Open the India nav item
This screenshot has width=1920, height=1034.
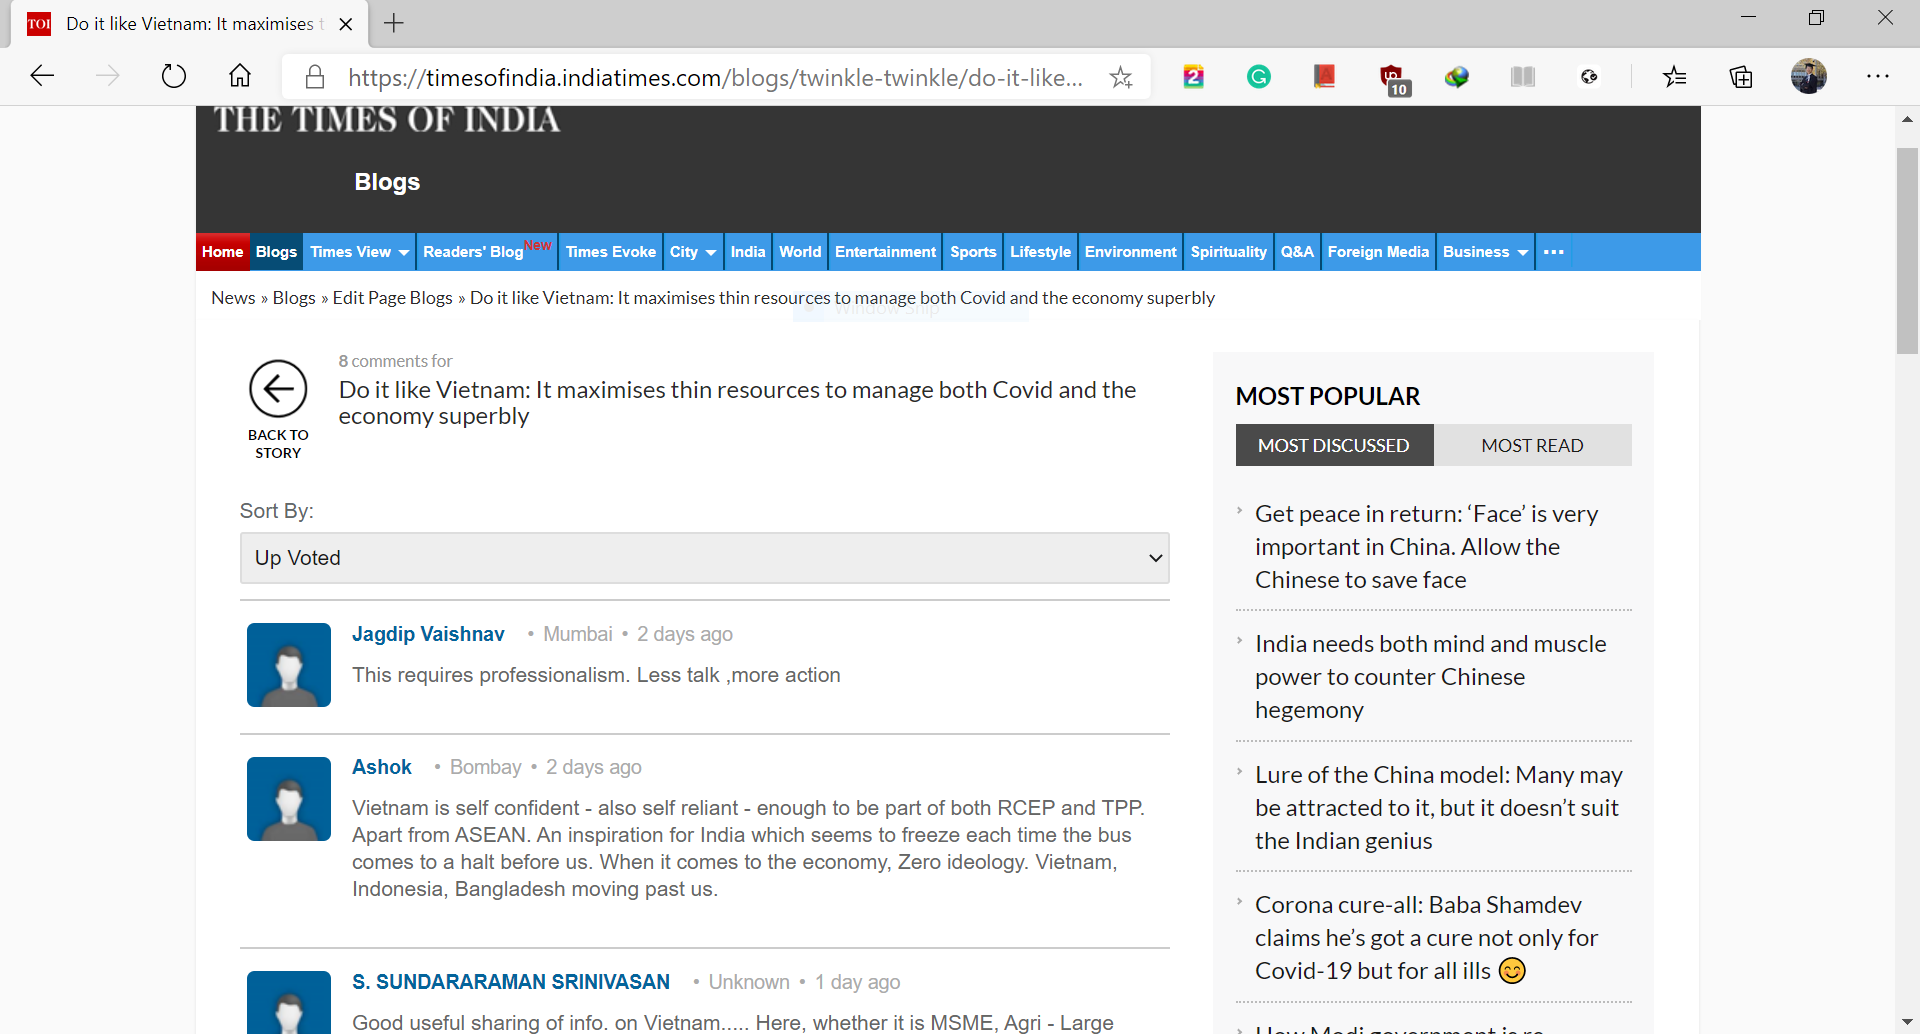pos(748,252)
